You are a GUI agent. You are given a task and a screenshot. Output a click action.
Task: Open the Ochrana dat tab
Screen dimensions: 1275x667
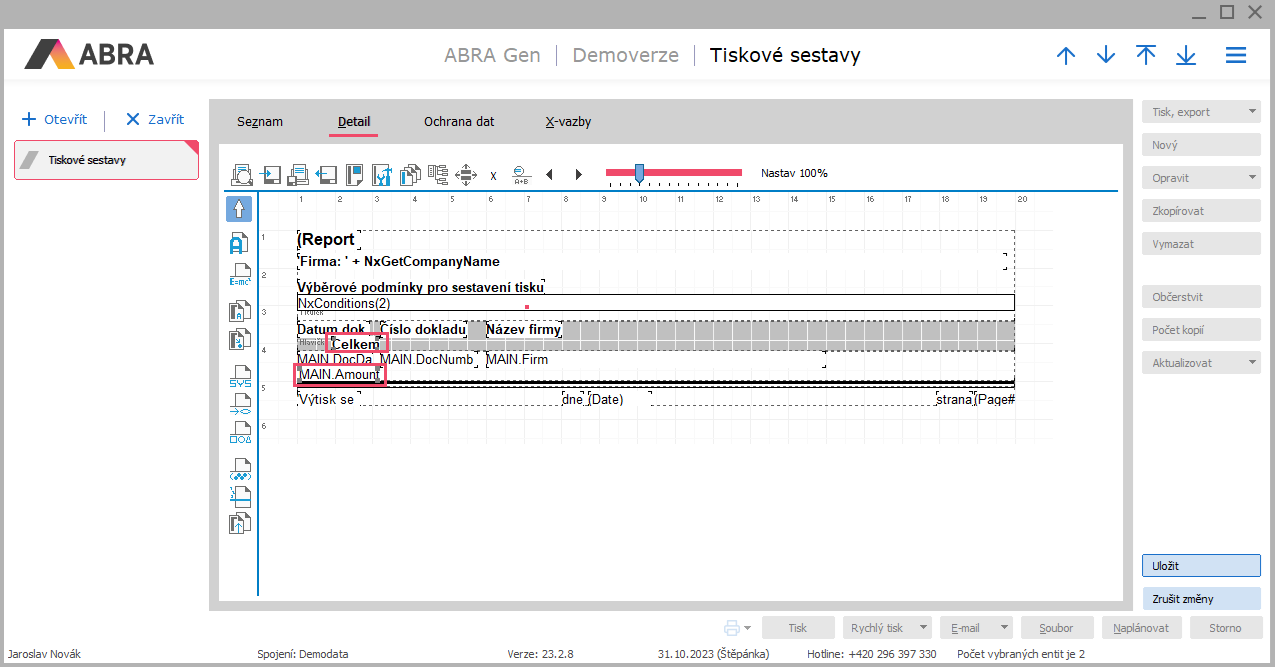(x=459, y=122)
